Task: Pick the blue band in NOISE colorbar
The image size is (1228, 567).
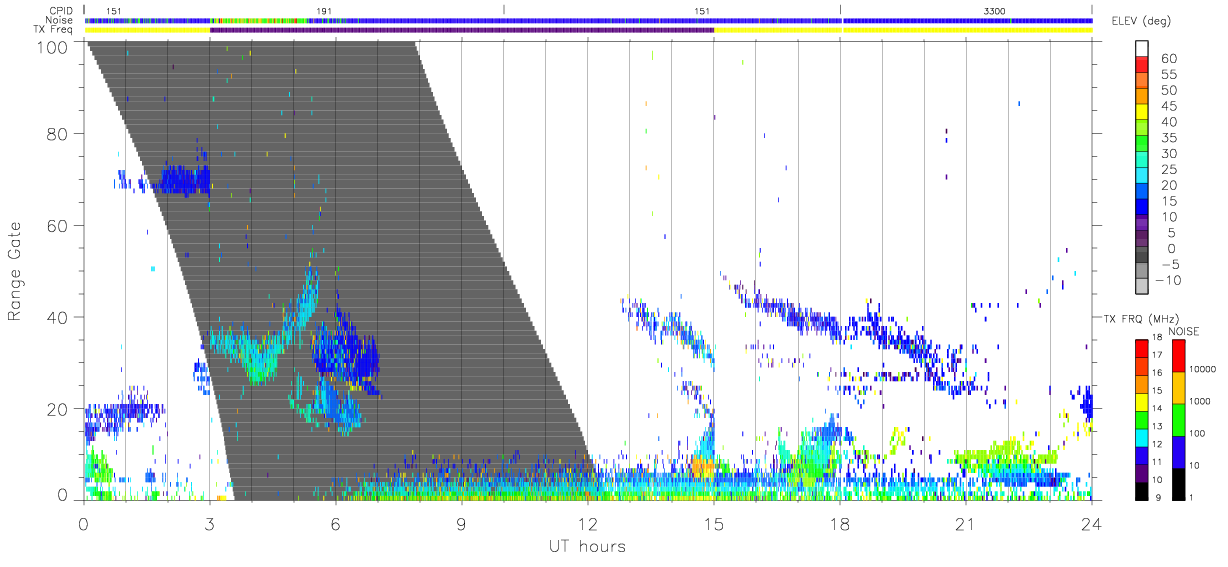Action: [x=1178, y=451]
